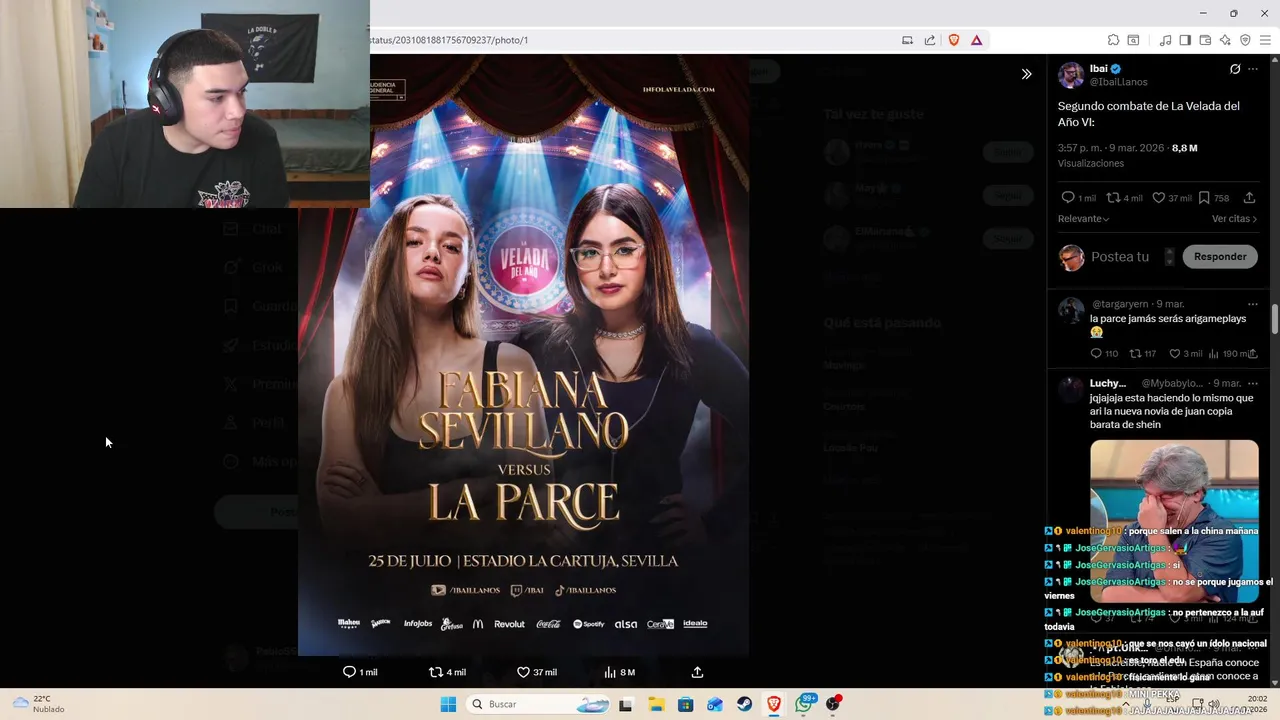Click @targaryern's avatar in replies

(x=1071, y=310)
